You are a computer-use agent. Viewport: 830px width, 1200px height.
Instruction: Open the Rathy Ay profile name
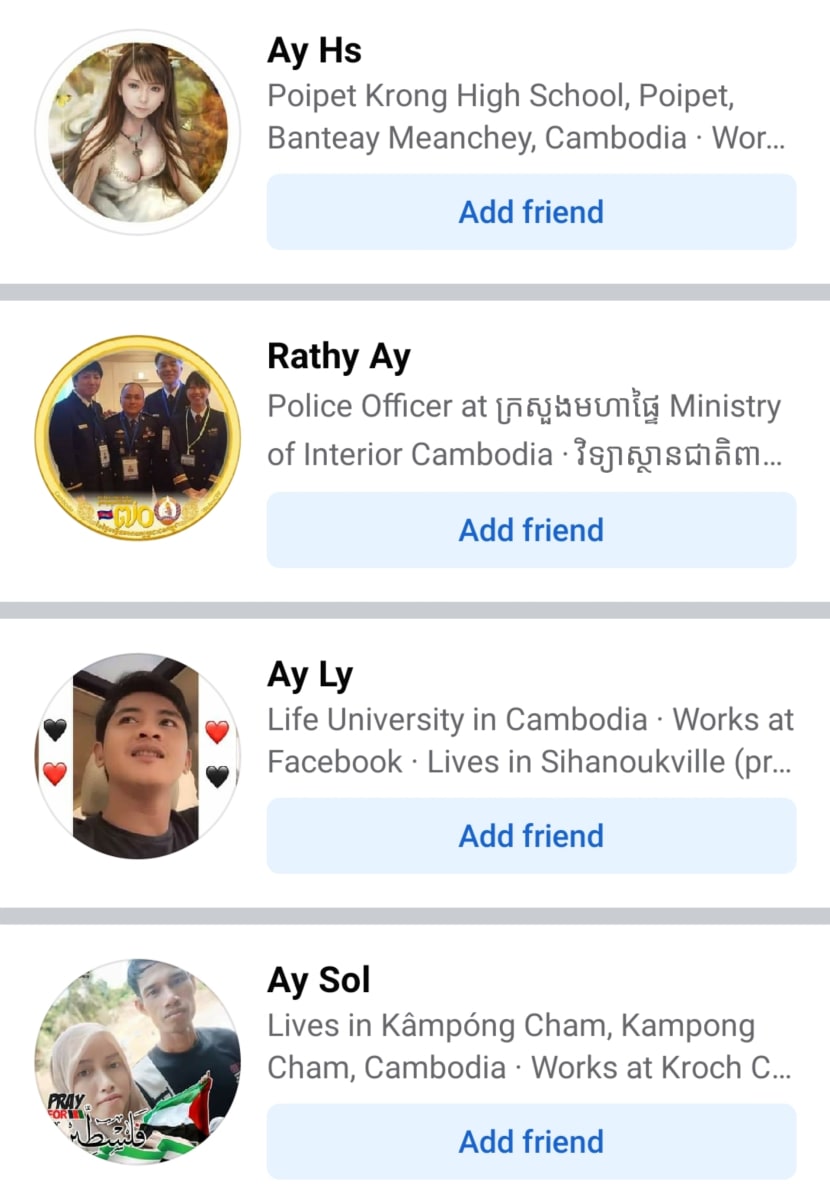[339, 357]
